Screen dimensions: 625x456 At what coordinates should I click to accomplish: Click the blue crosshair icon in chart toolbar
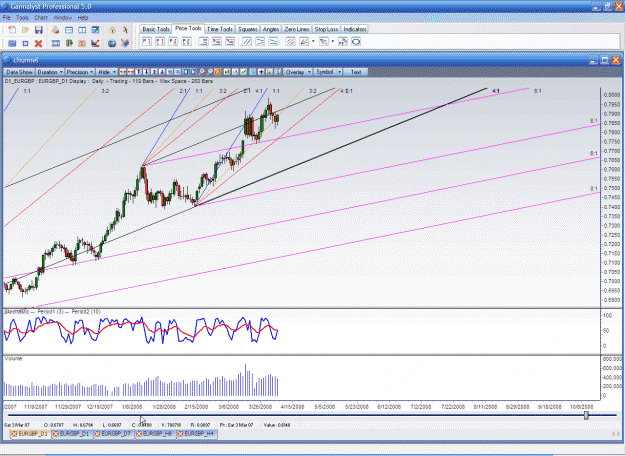point(261,72)
